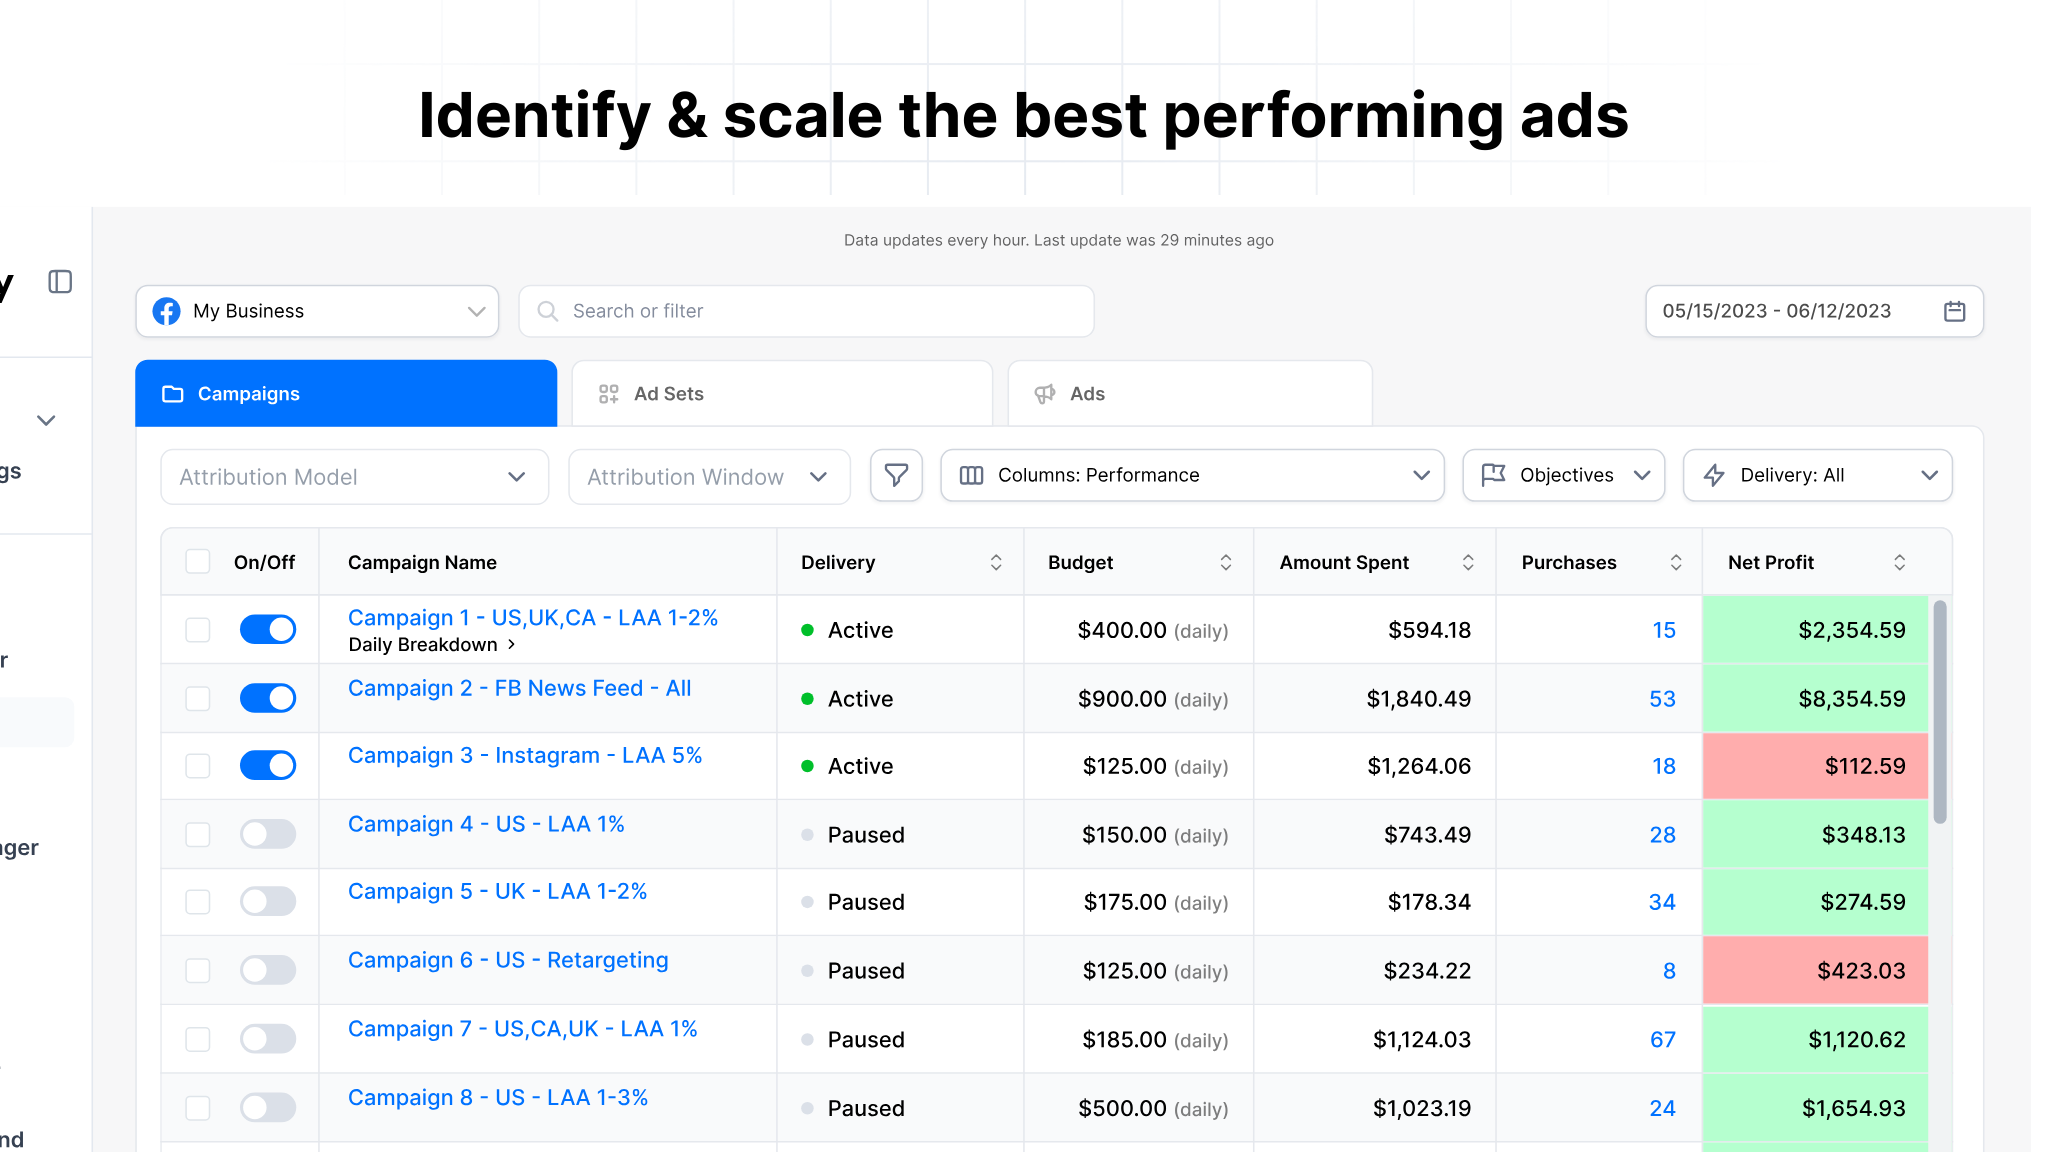Click the filter funnel icon button
The width and height of the screenshot is (2048, 1152).
point(896,475)
